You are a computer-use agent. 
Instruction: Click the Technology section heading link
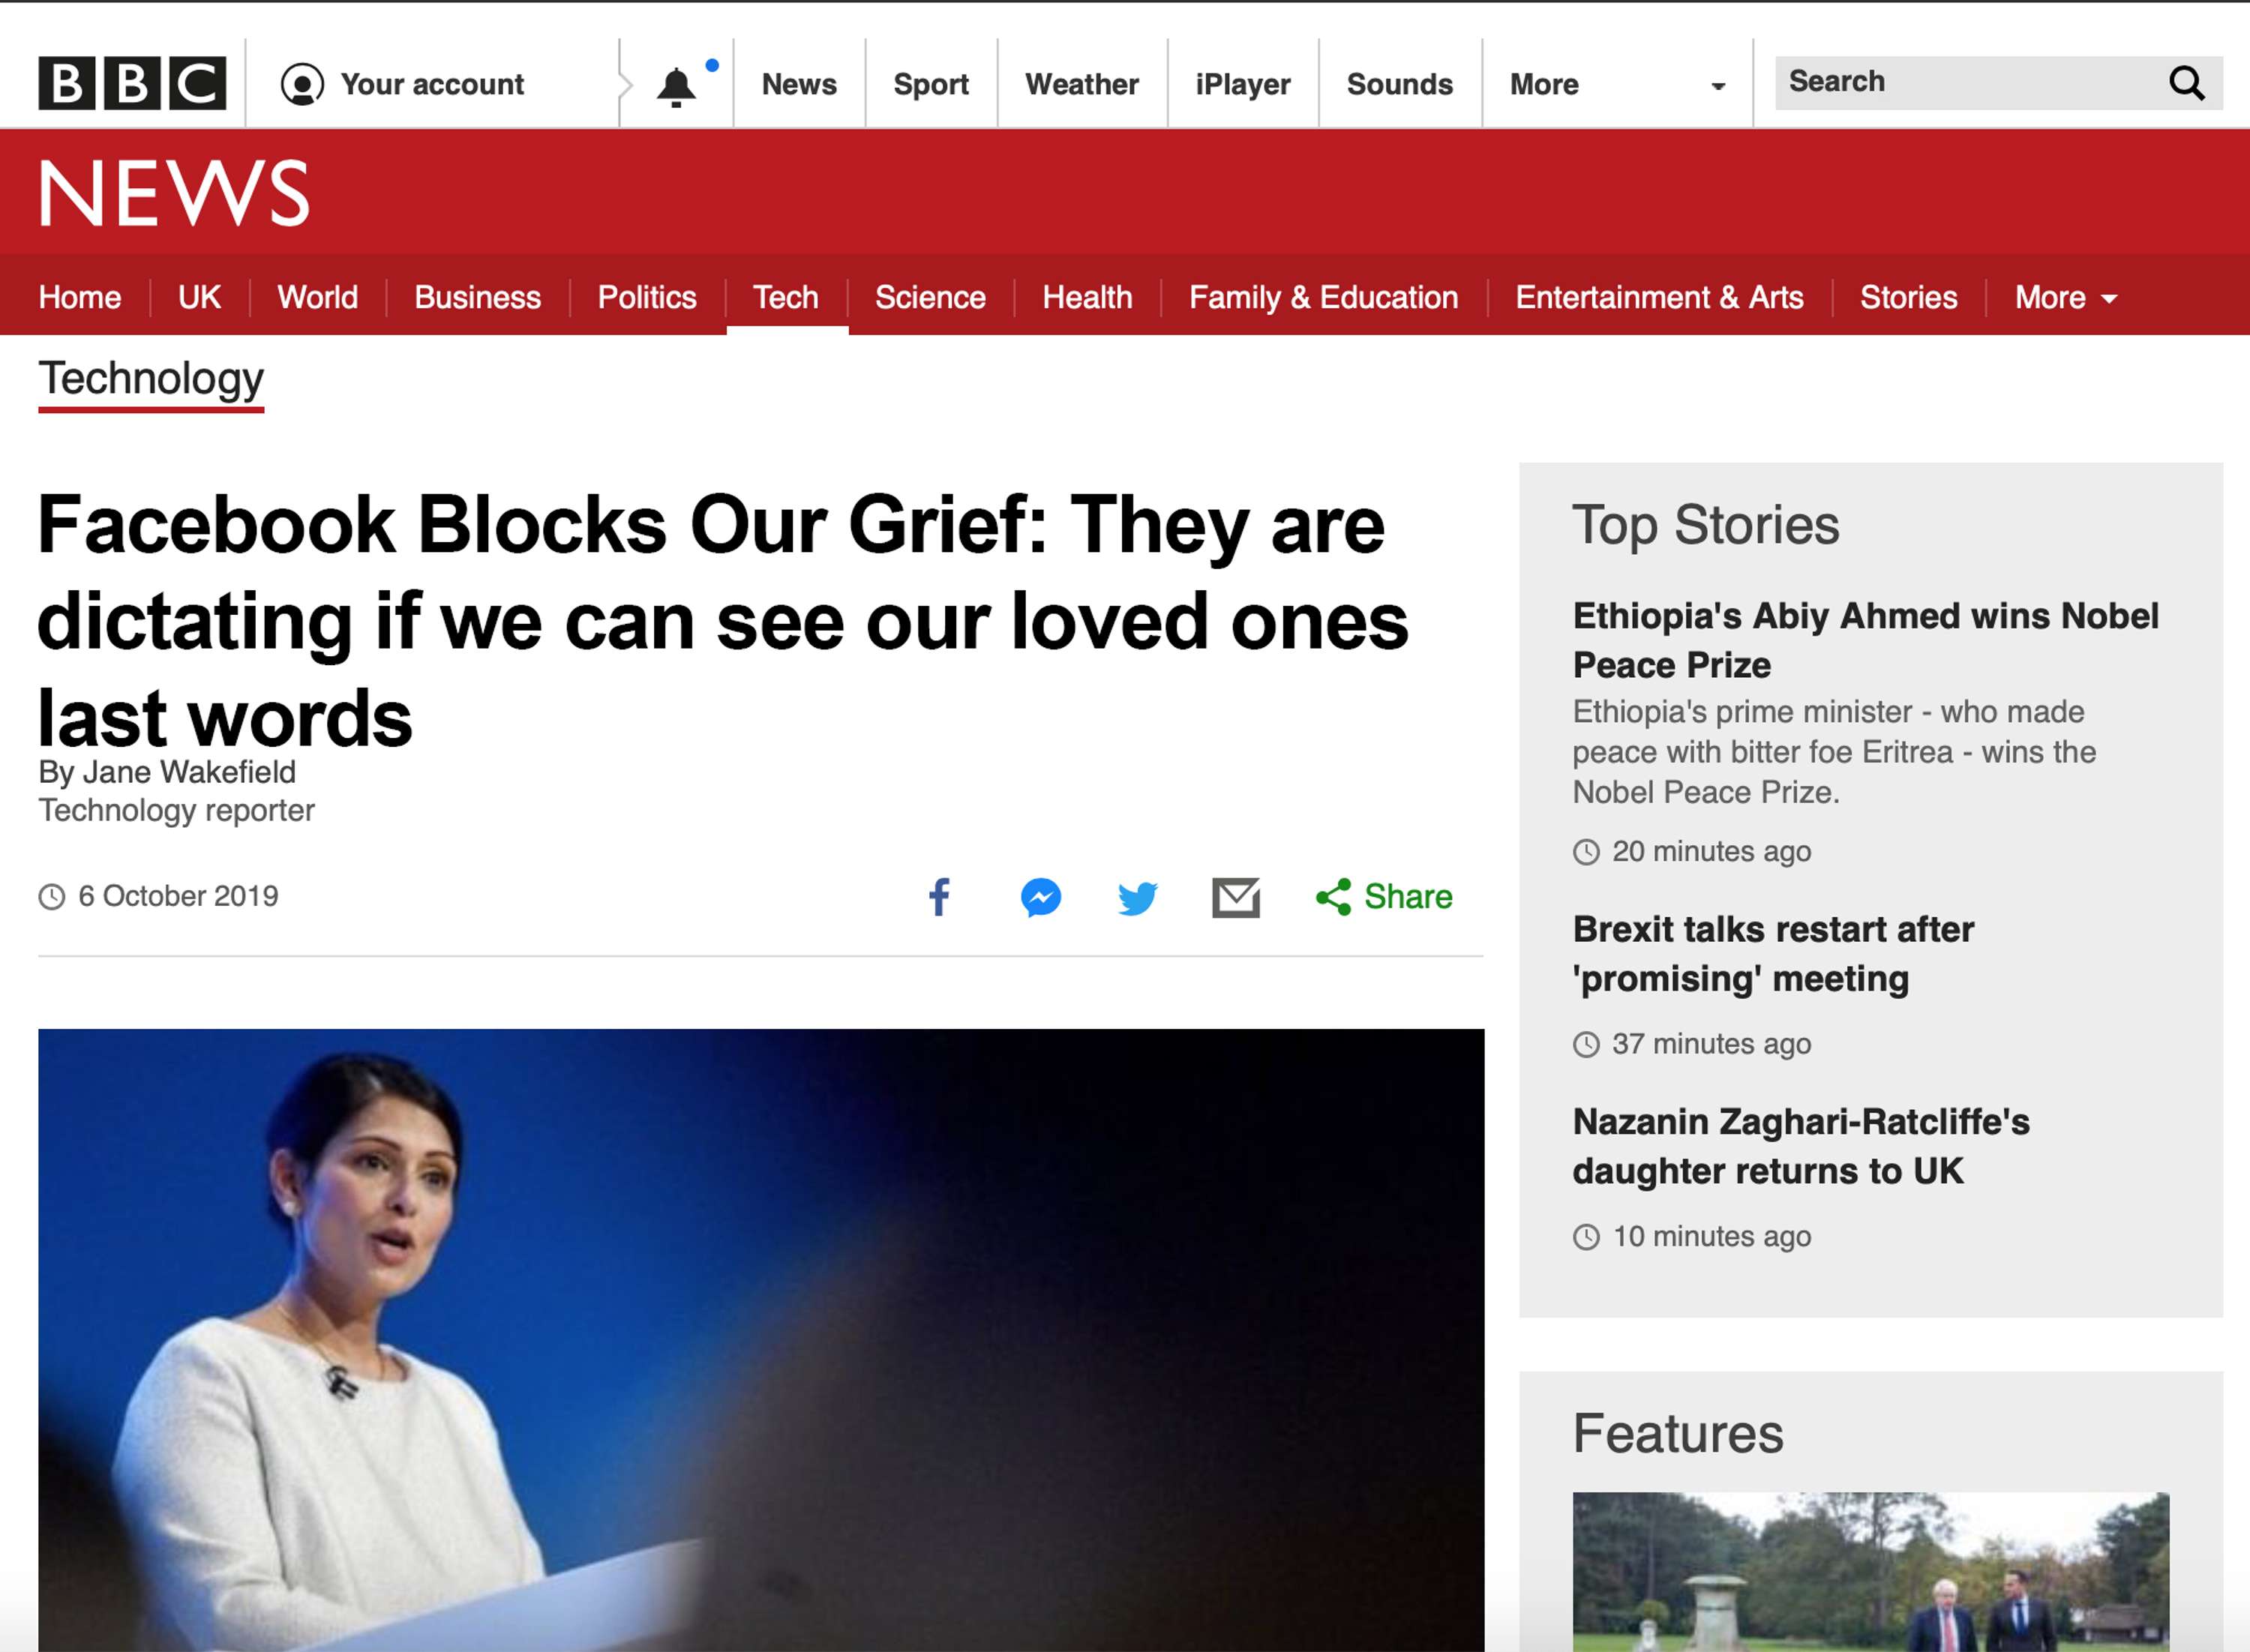[x=151, y=380]
